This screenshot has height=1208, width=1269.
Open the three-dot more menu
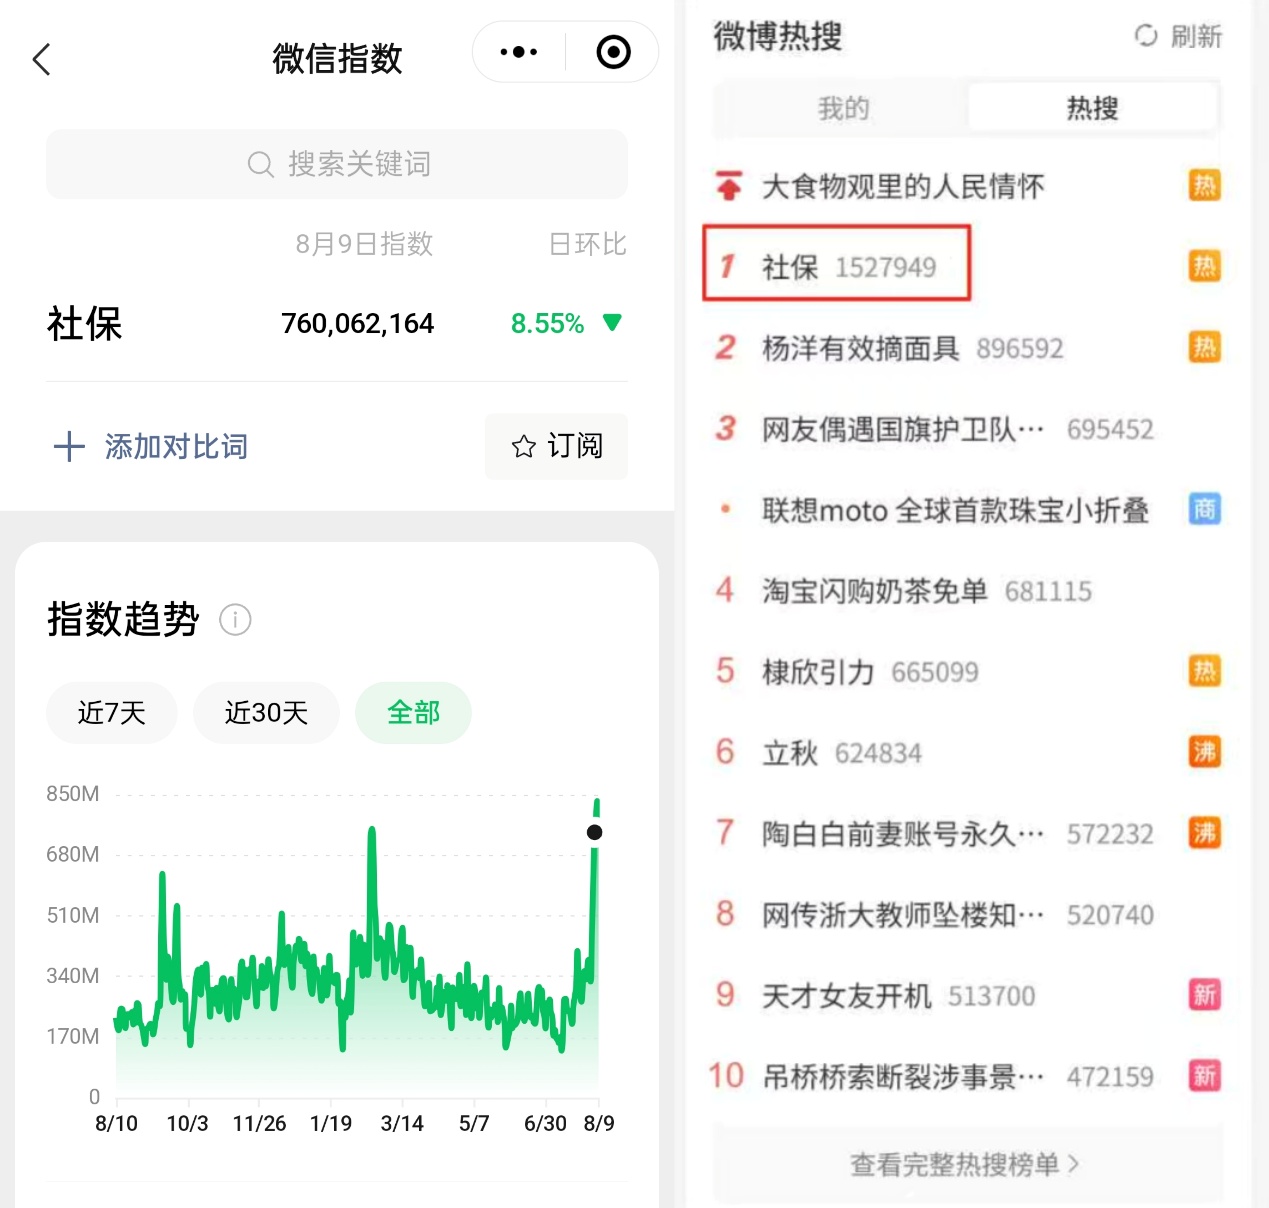click(518, 52)
